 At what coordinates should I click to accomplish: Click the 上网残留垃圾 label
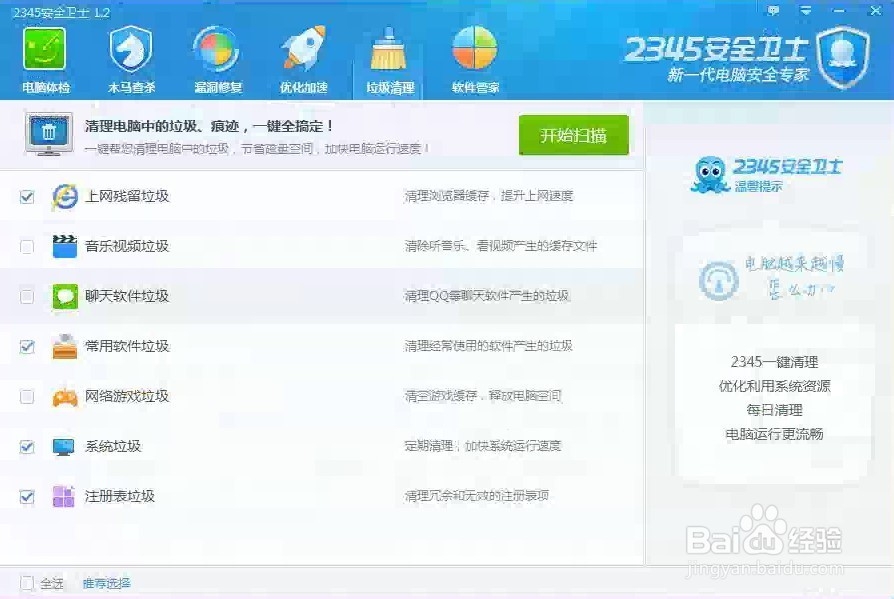127,196
